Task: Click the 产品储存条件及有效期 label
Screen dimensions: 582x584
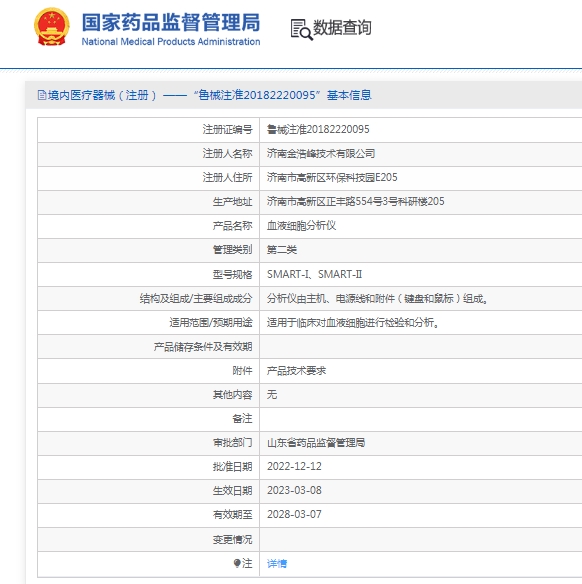Action: 203,347
